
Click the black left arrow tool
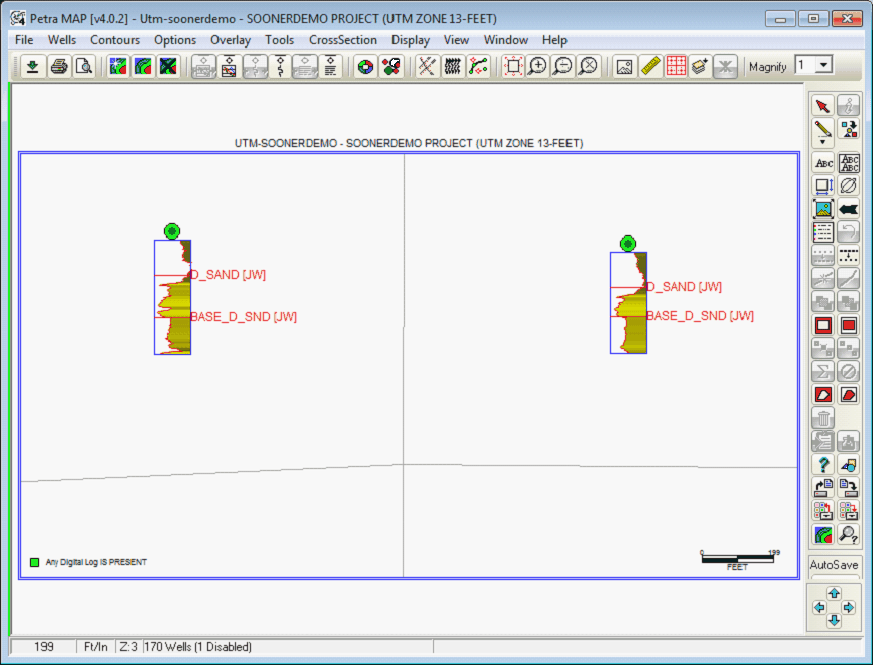click(x=849, y=209)
